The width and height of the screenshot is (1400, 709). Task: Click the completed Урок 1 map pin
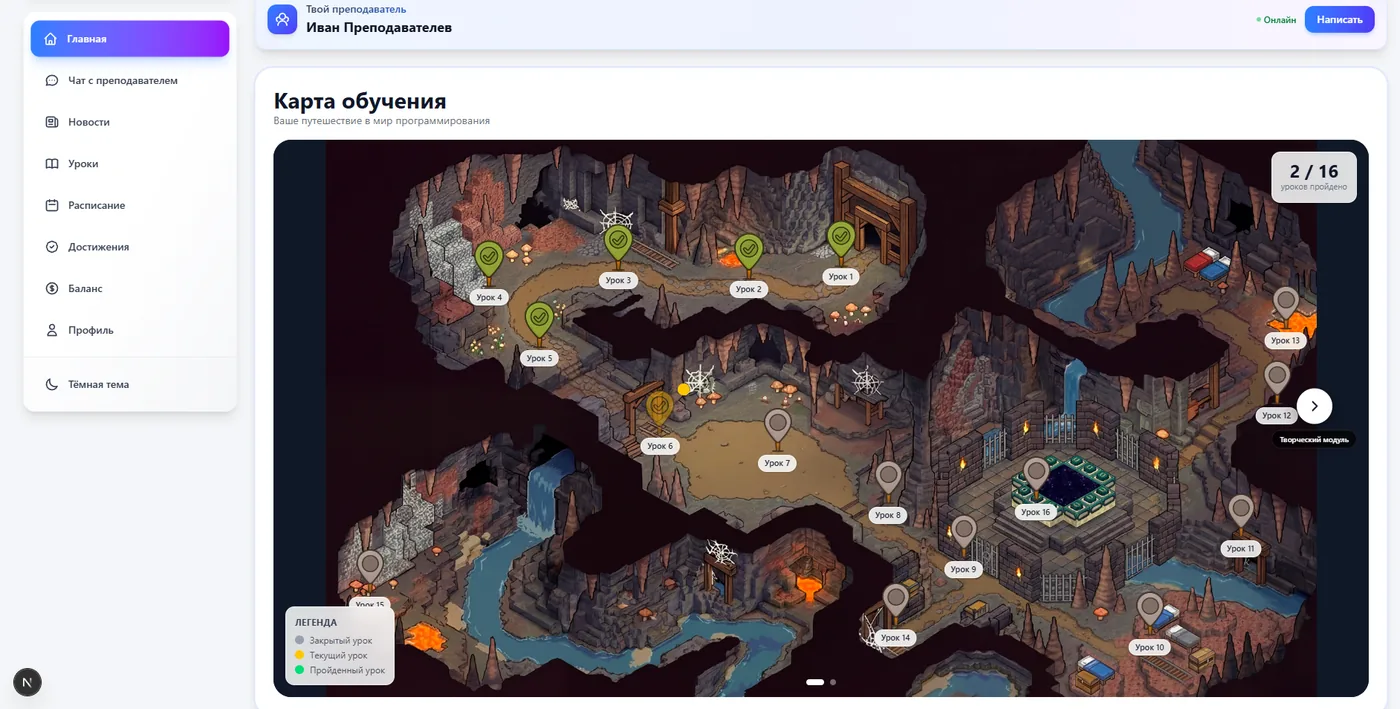point(841,240)
